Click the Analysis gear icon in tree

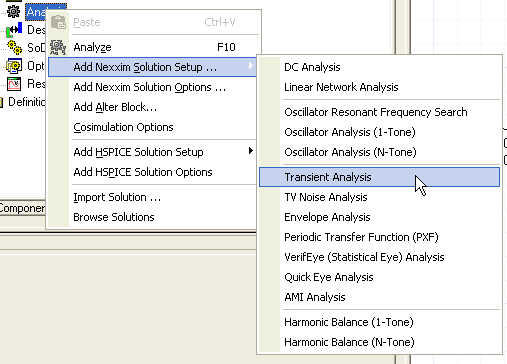pos(13,11)
